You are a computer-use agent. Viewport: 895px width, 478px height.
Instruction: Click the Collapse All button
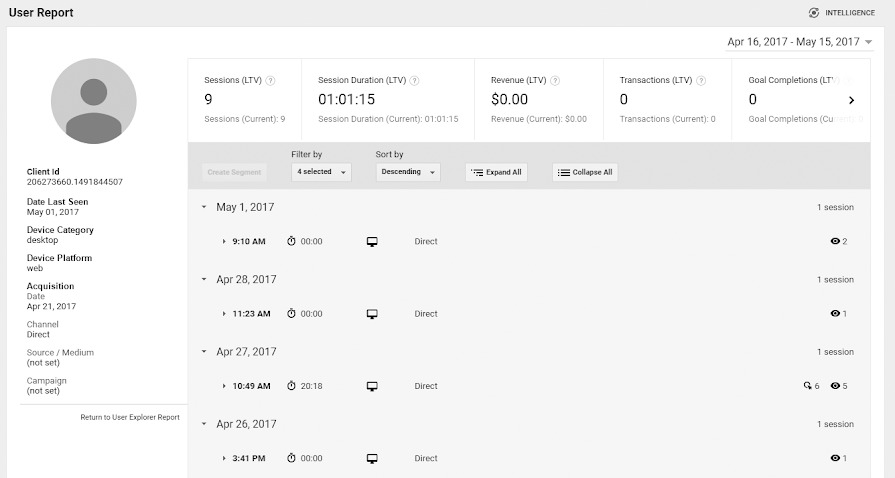tap(585, 172)
